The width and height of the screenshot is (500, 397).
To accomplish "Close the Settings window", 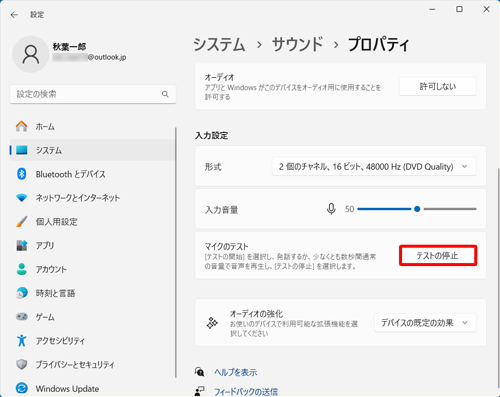I will click(x=486, y=9).
